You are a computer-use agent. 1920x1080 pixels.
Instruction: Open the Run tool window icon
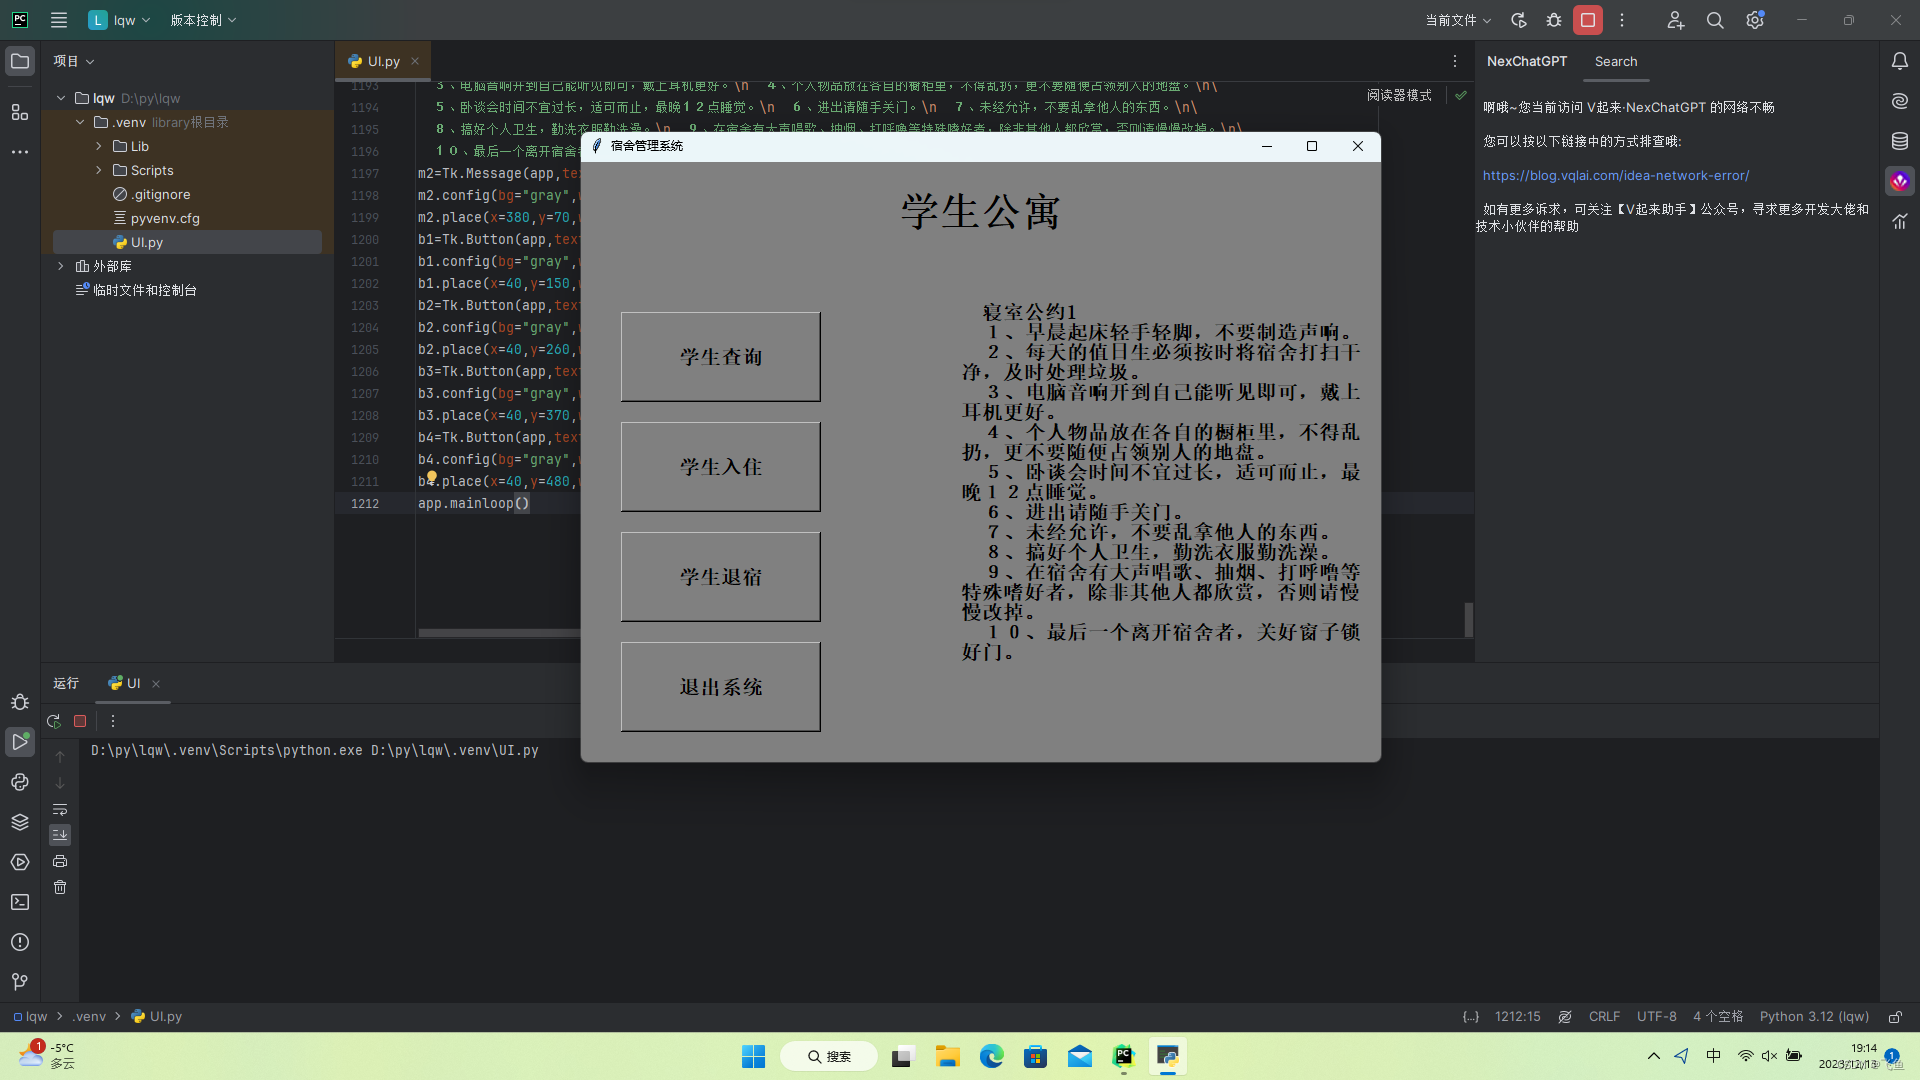tap(20, 741)
